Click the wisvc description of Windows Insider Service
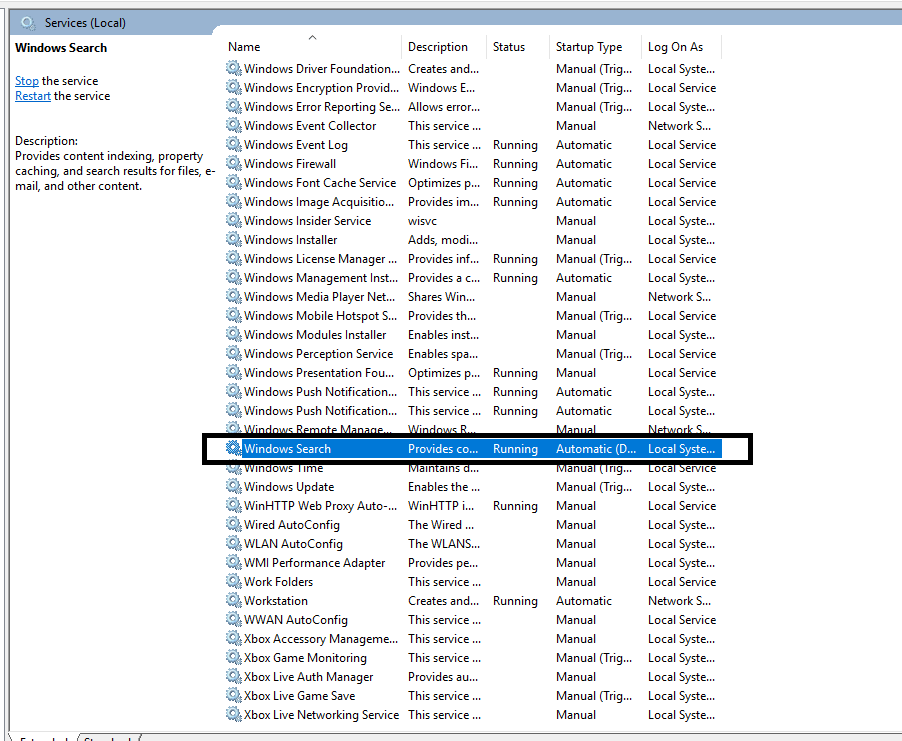Image resolution: width=902 pixels, height=741 pixels. 422,221
